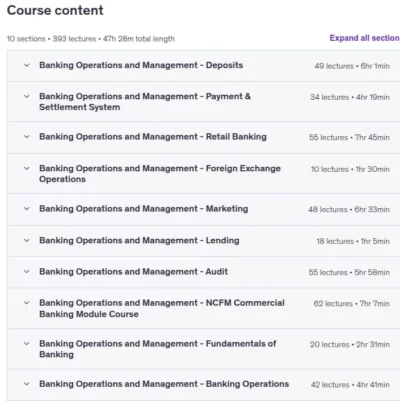Expand the NCFM Commercial Banking Module chevron
Viewport: 400px width, 401px height.
pyautogui.click(x=27, y=303)
